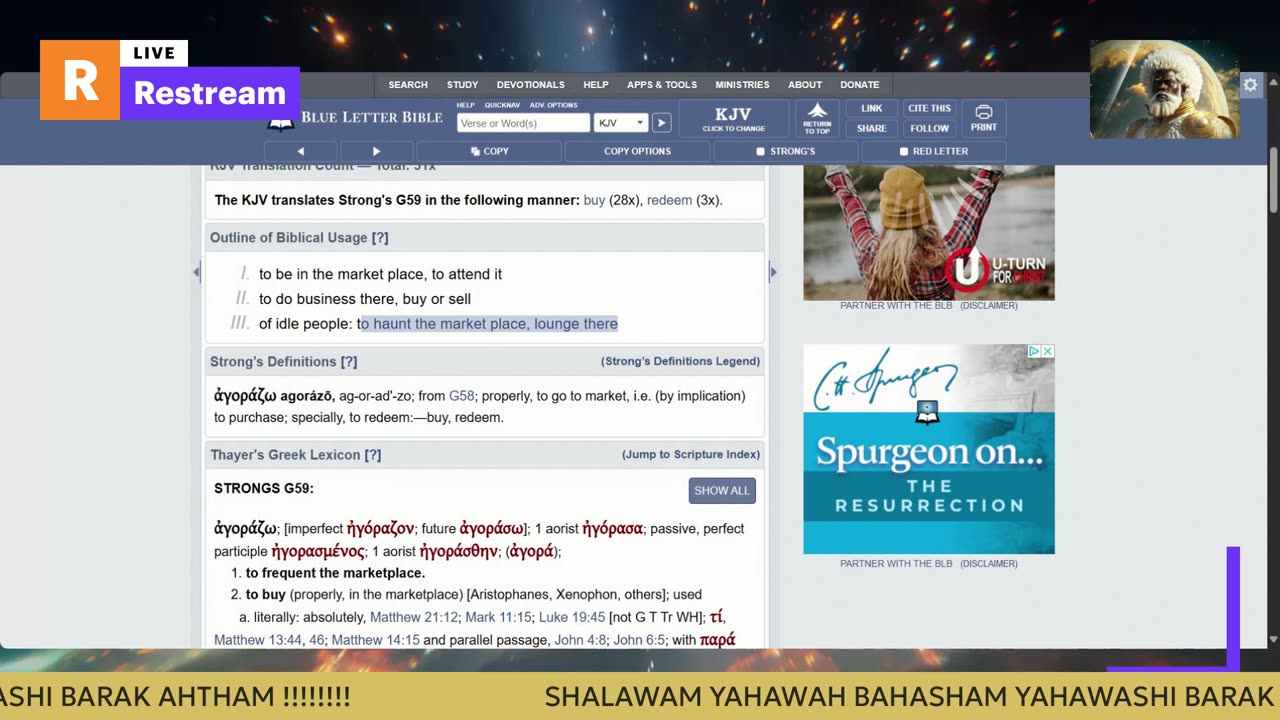Open the Study menu
Viewport: 1280px width, 720px height.
(462, 85)
